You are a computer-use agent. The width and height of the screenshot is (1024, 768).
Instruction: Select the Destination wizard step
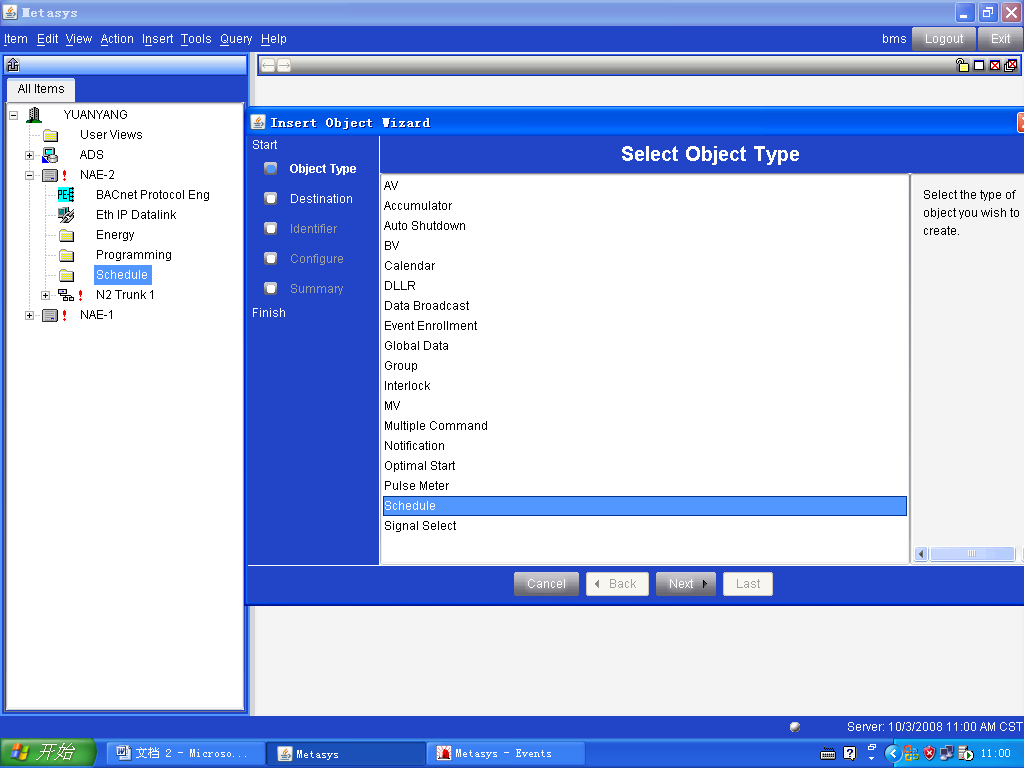(x=321, y=199)
